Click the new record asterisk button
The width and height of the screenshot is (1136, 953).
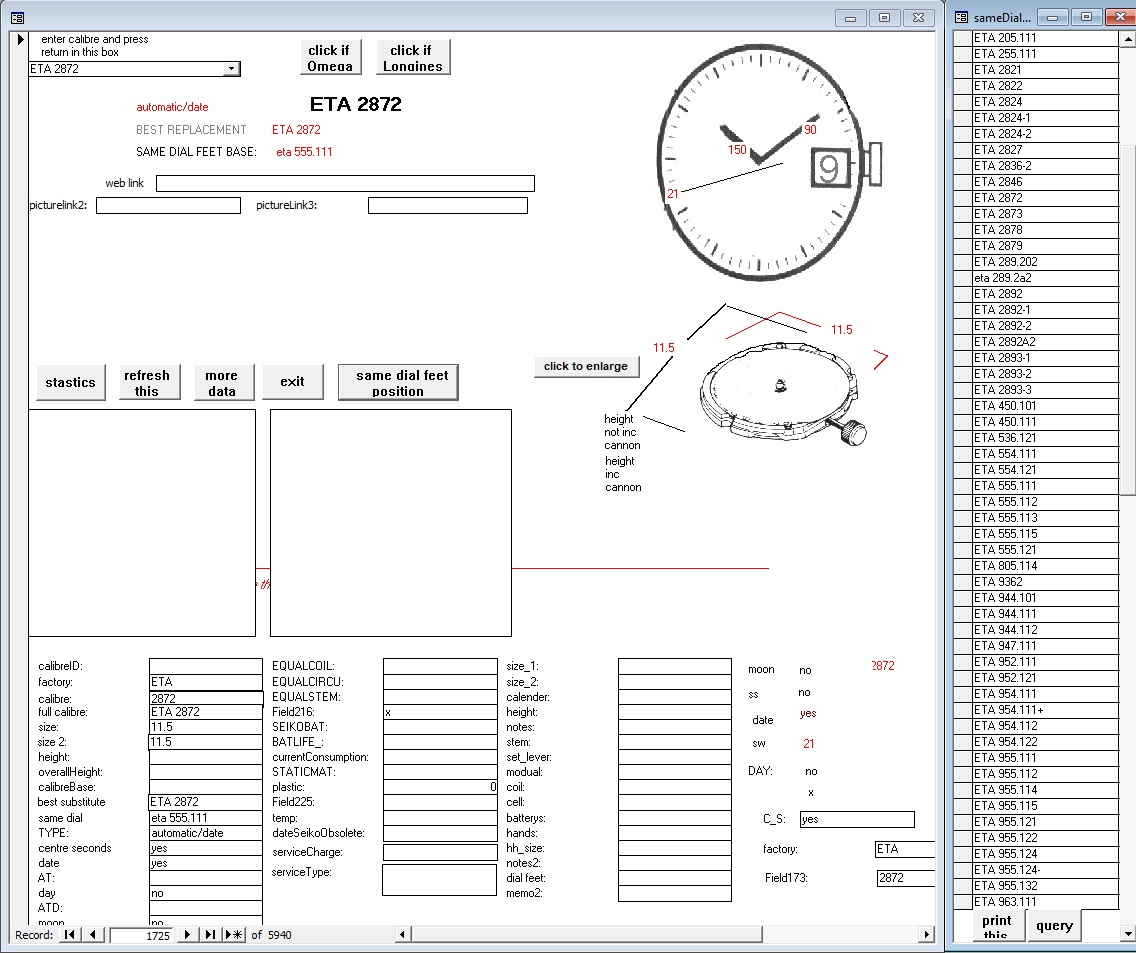pos(233,935)
